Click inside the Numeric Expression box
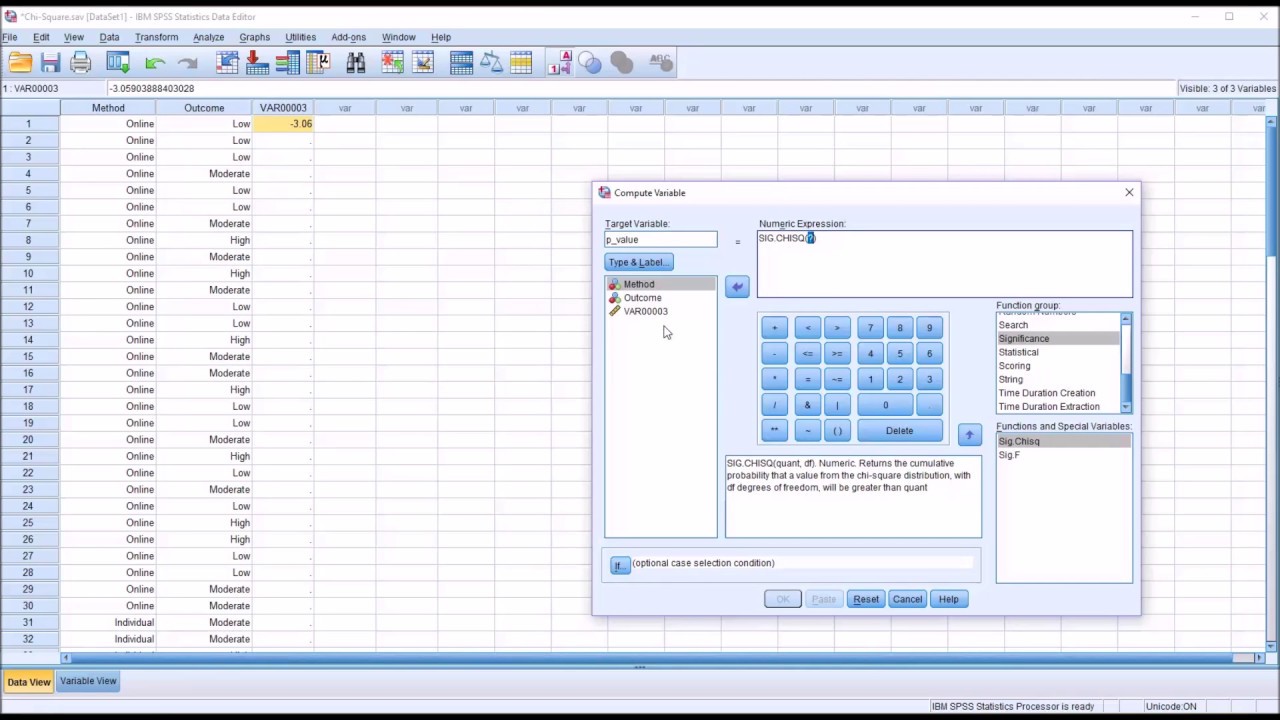Viewport: 1280px width, 720px height. 945,264
